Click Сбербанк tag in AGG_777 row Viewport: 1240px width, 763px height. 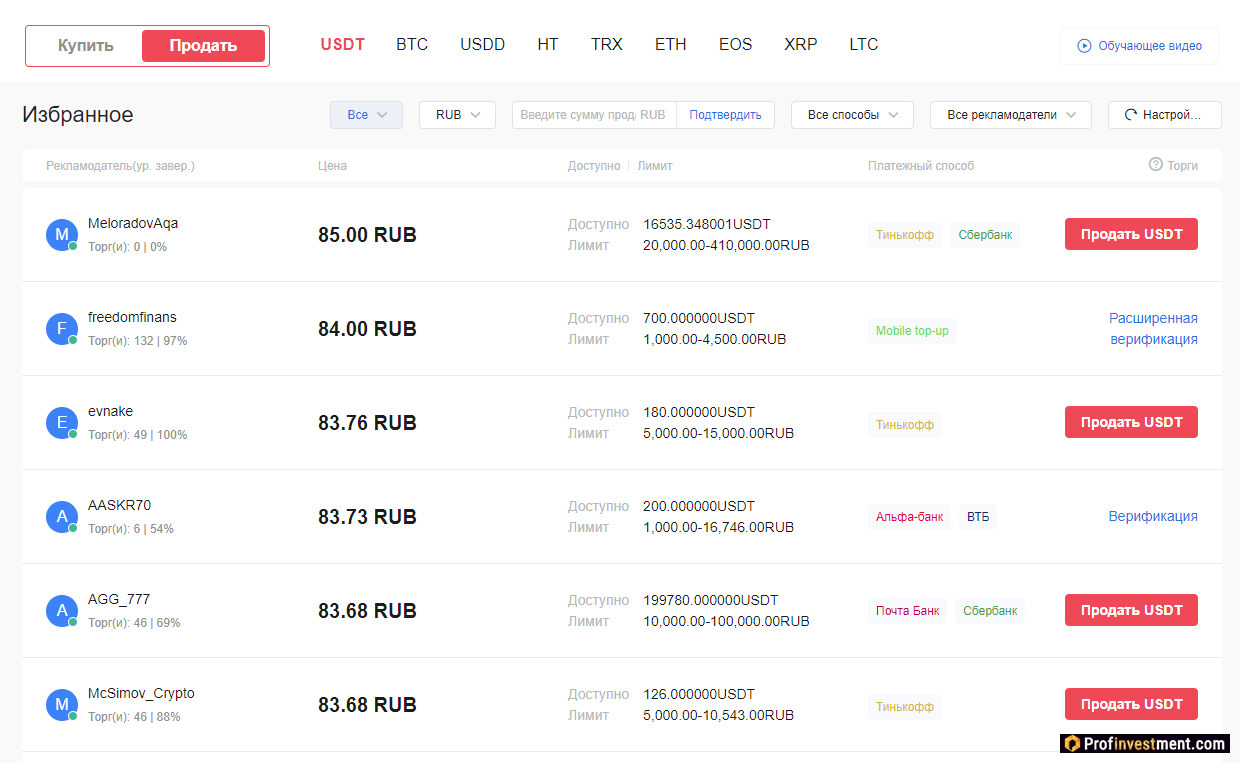[x=990, y=611]
